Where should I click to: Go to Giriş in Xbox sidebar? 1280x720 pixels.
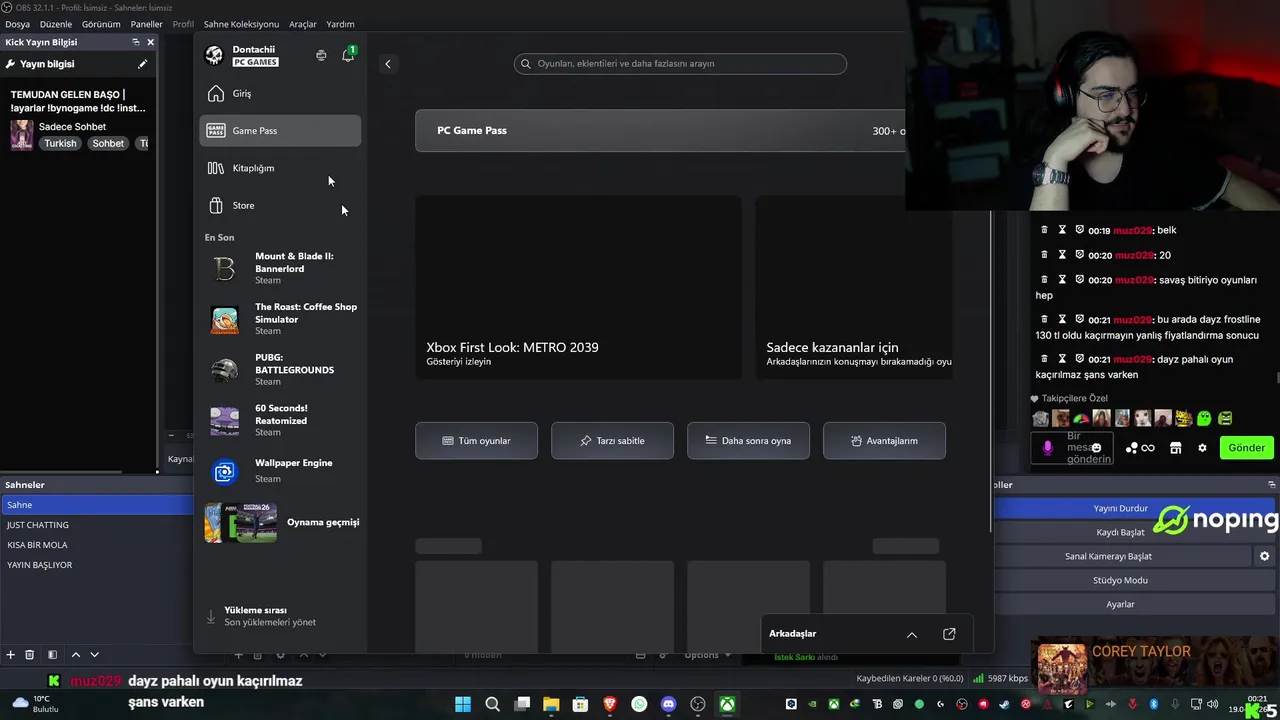click(280, 94)
